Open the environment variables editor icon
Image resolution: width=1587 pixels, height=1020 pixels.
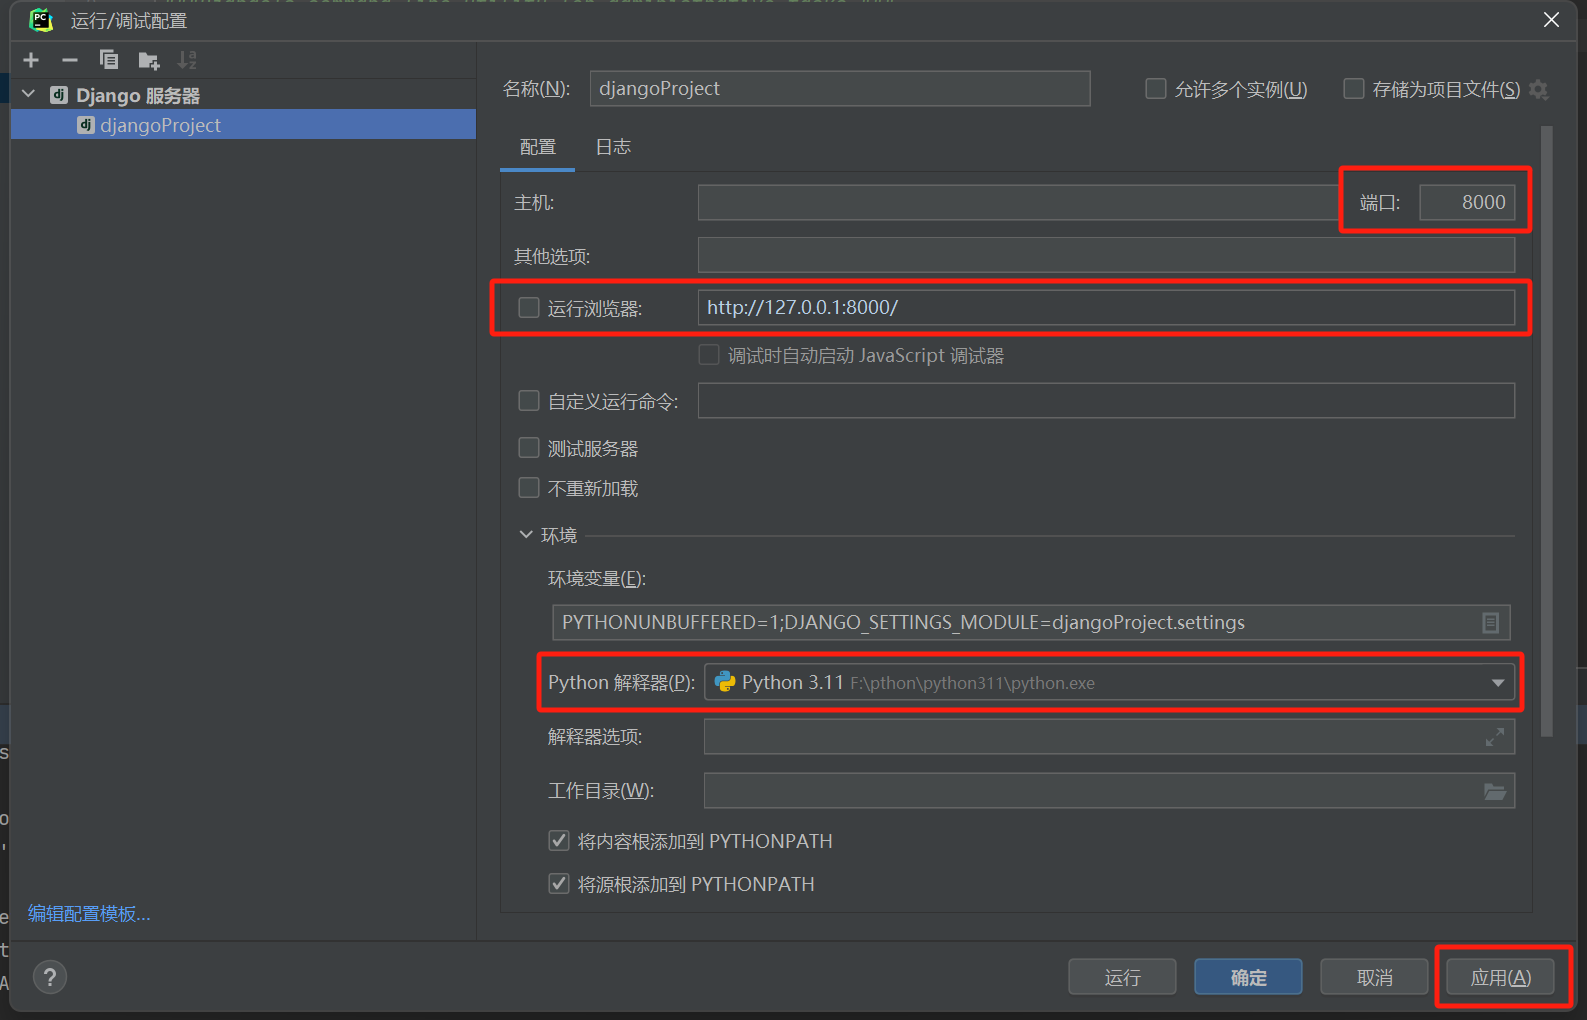1490,623
